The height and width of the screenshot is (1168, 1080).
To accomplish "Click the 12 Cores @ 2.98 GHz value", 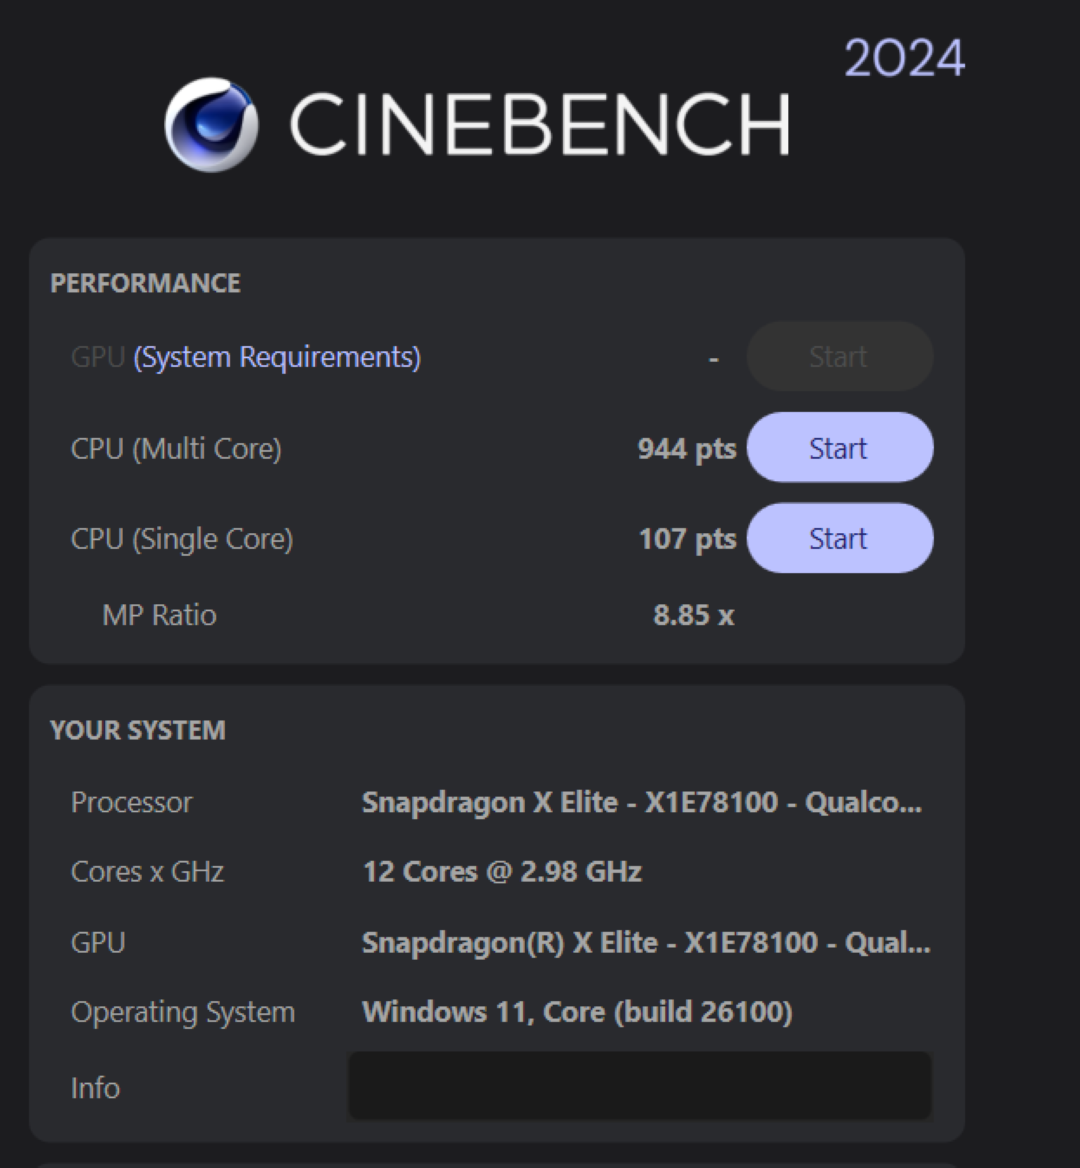I will [x=501, y=872].
